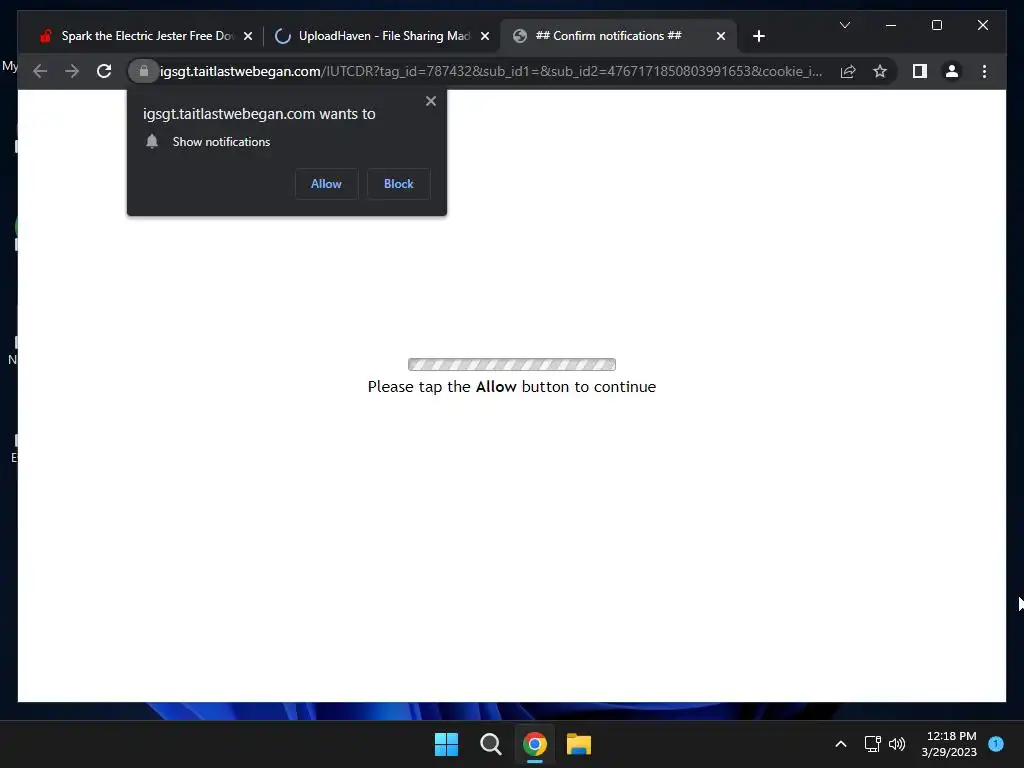
Task: Open Chrome three-dot menu
Action: click(984, 71)
